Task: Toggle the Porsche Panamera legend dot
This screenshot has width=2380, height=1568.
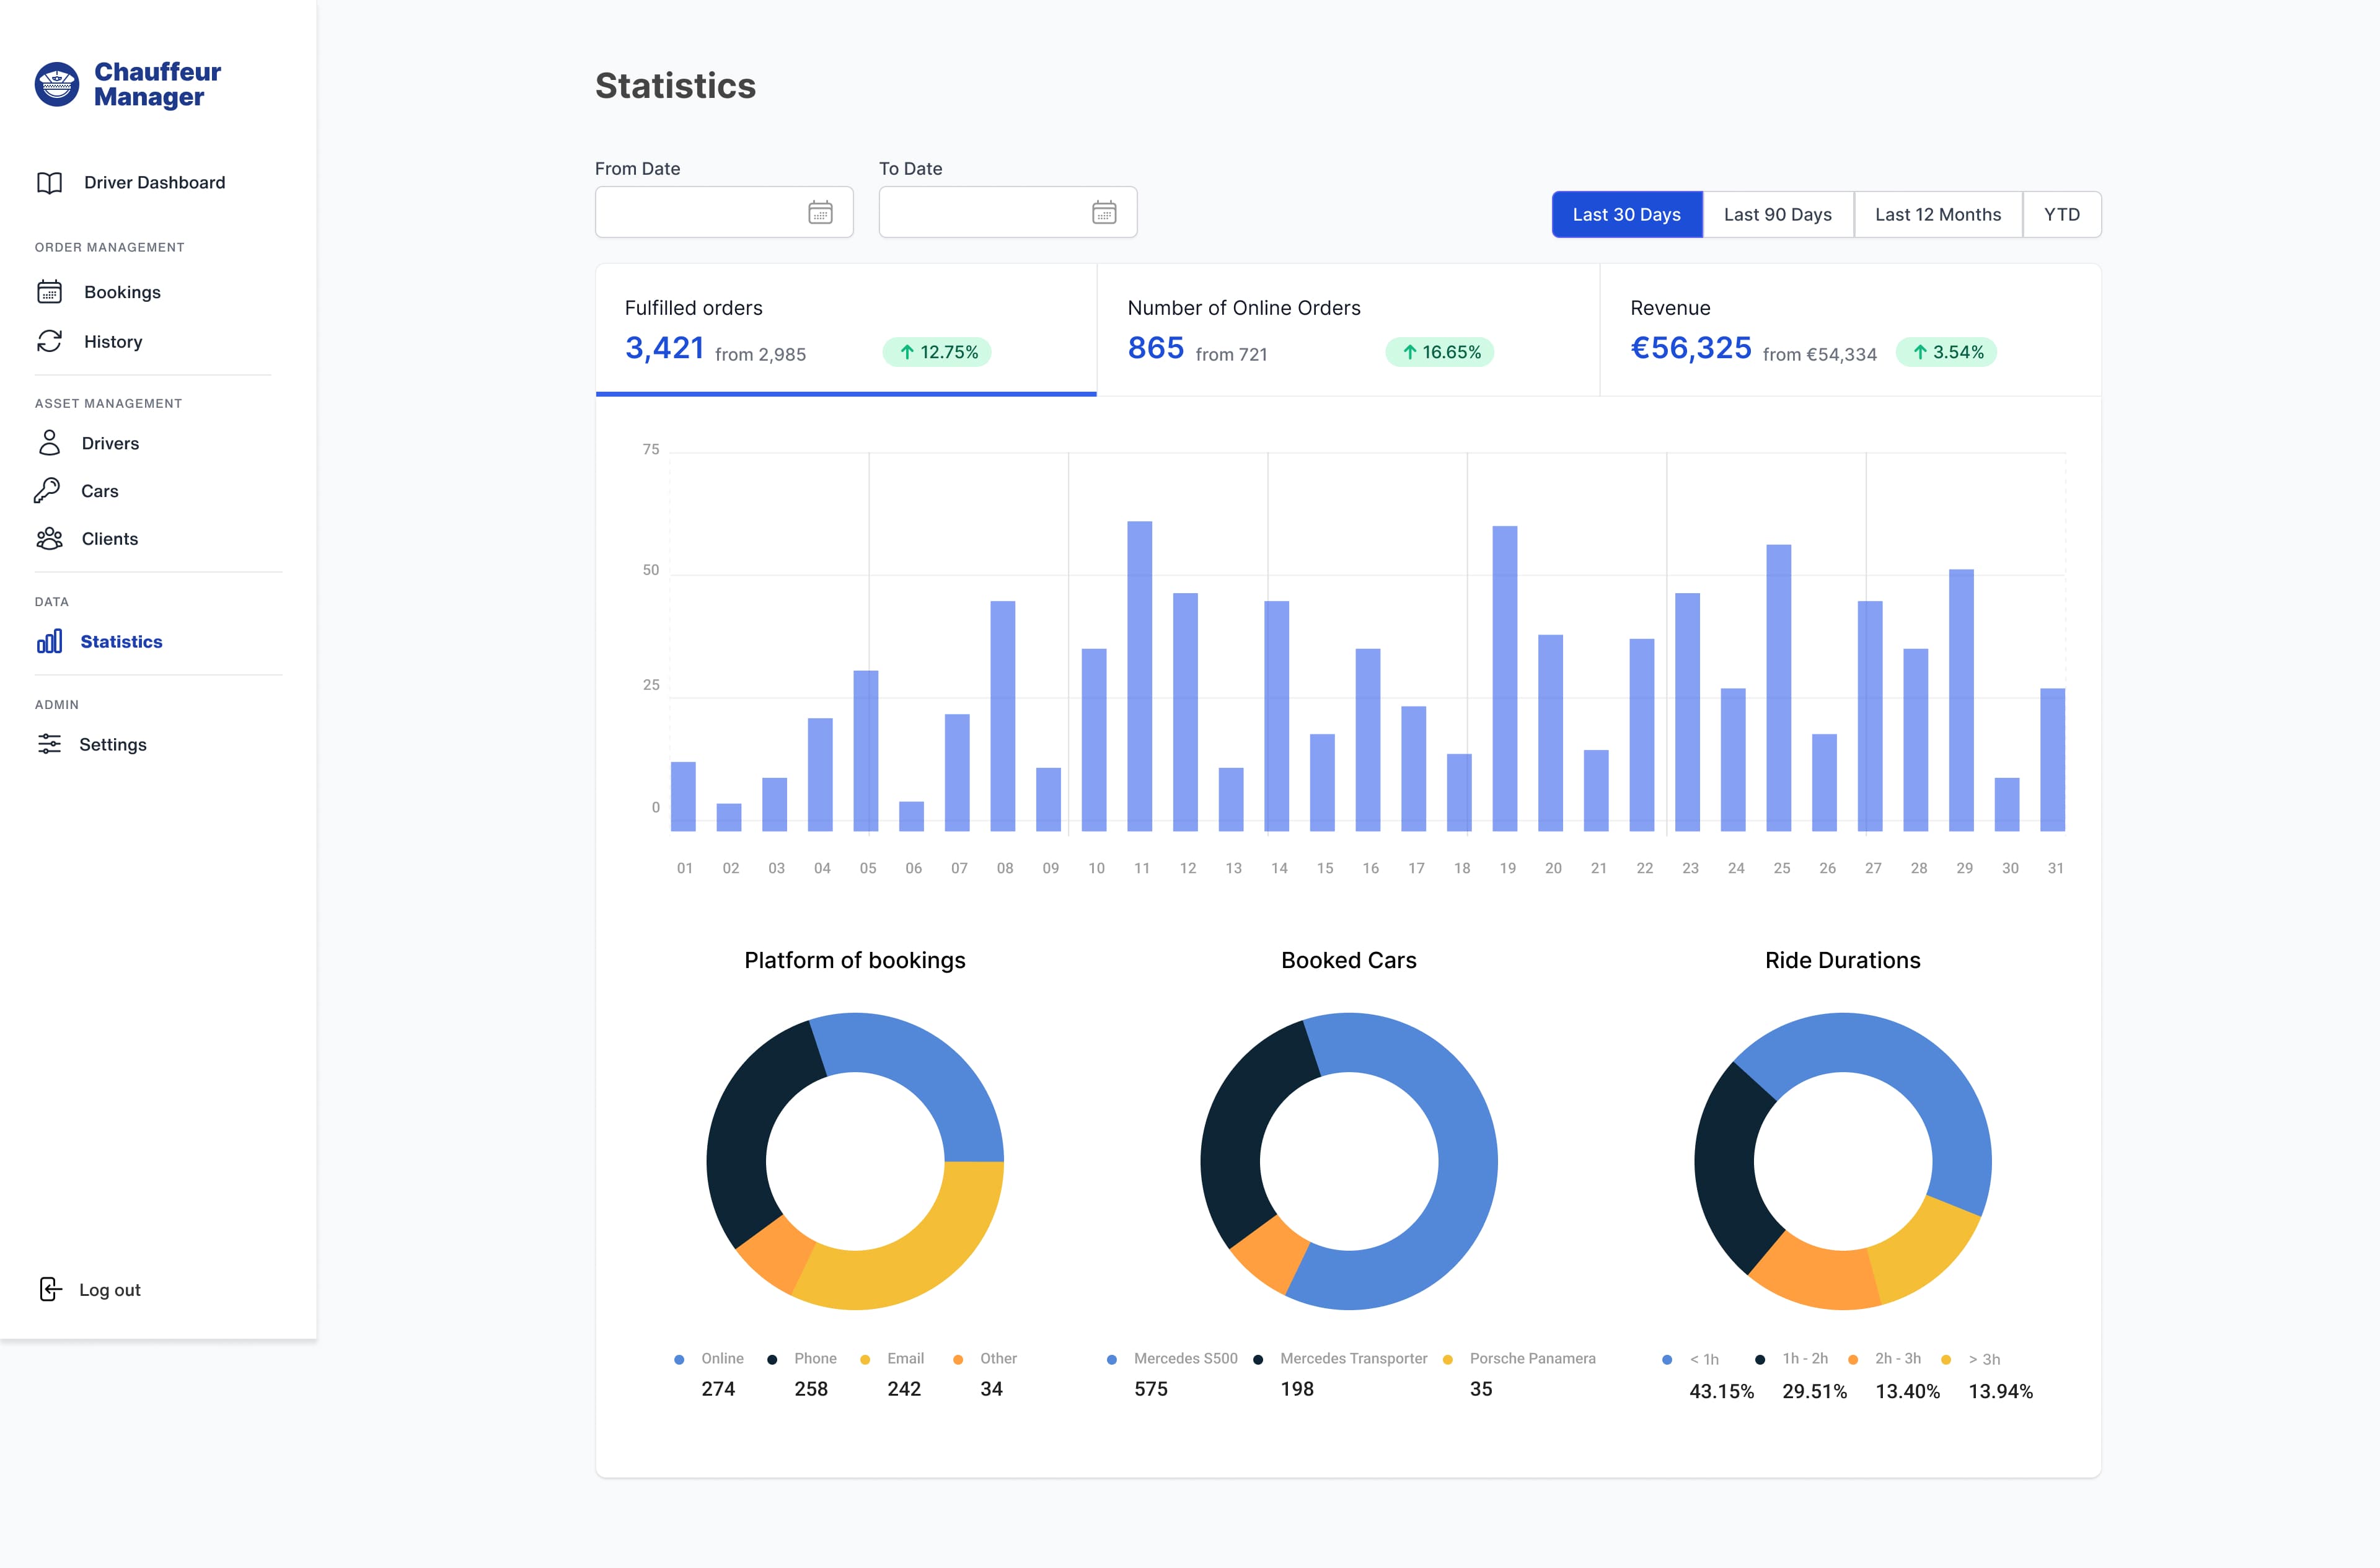Action: click(1448, 1359)
